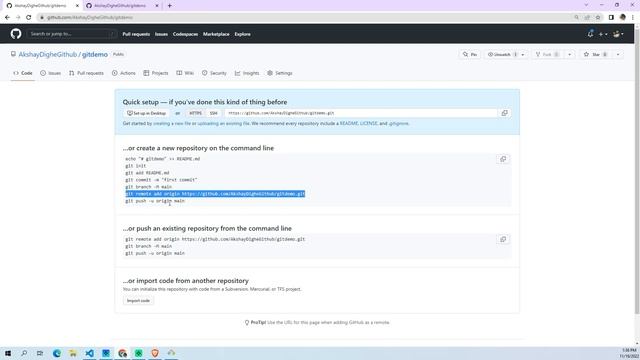Open the Chrome profile avatar

click(622, 18)
